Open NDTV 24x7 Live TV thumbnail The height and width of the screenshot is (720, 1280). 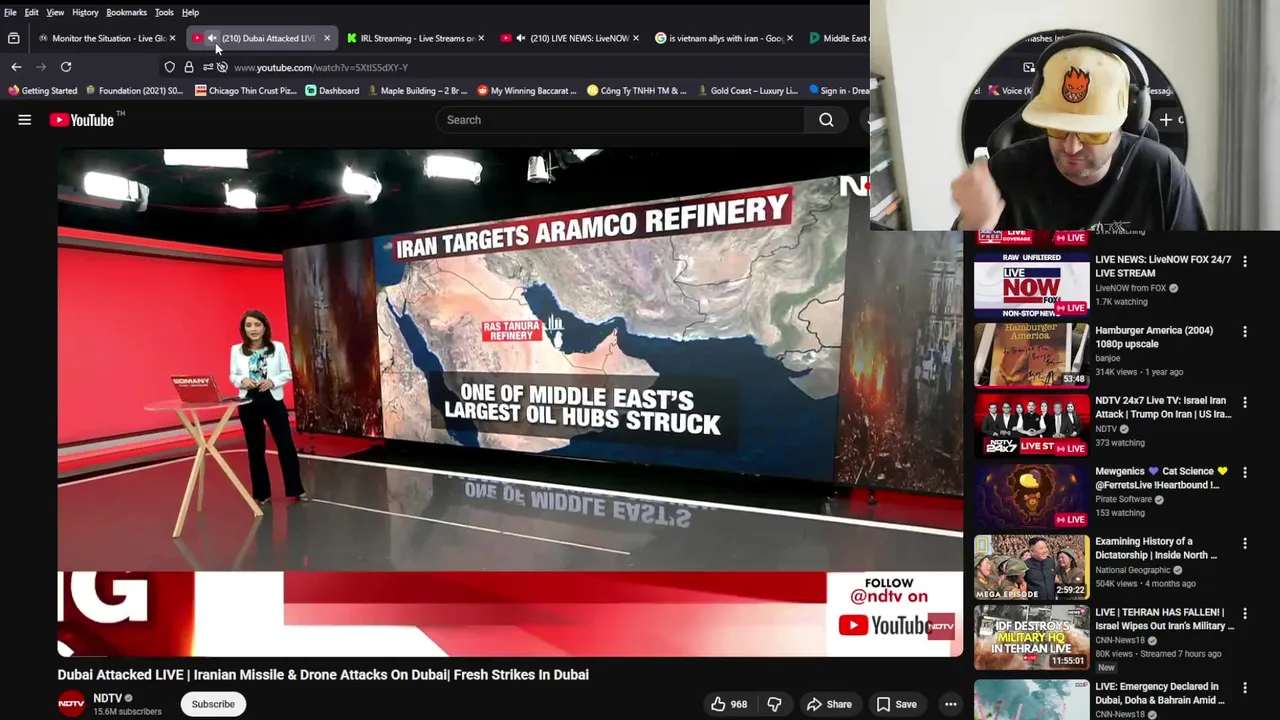coord(1032,425)
